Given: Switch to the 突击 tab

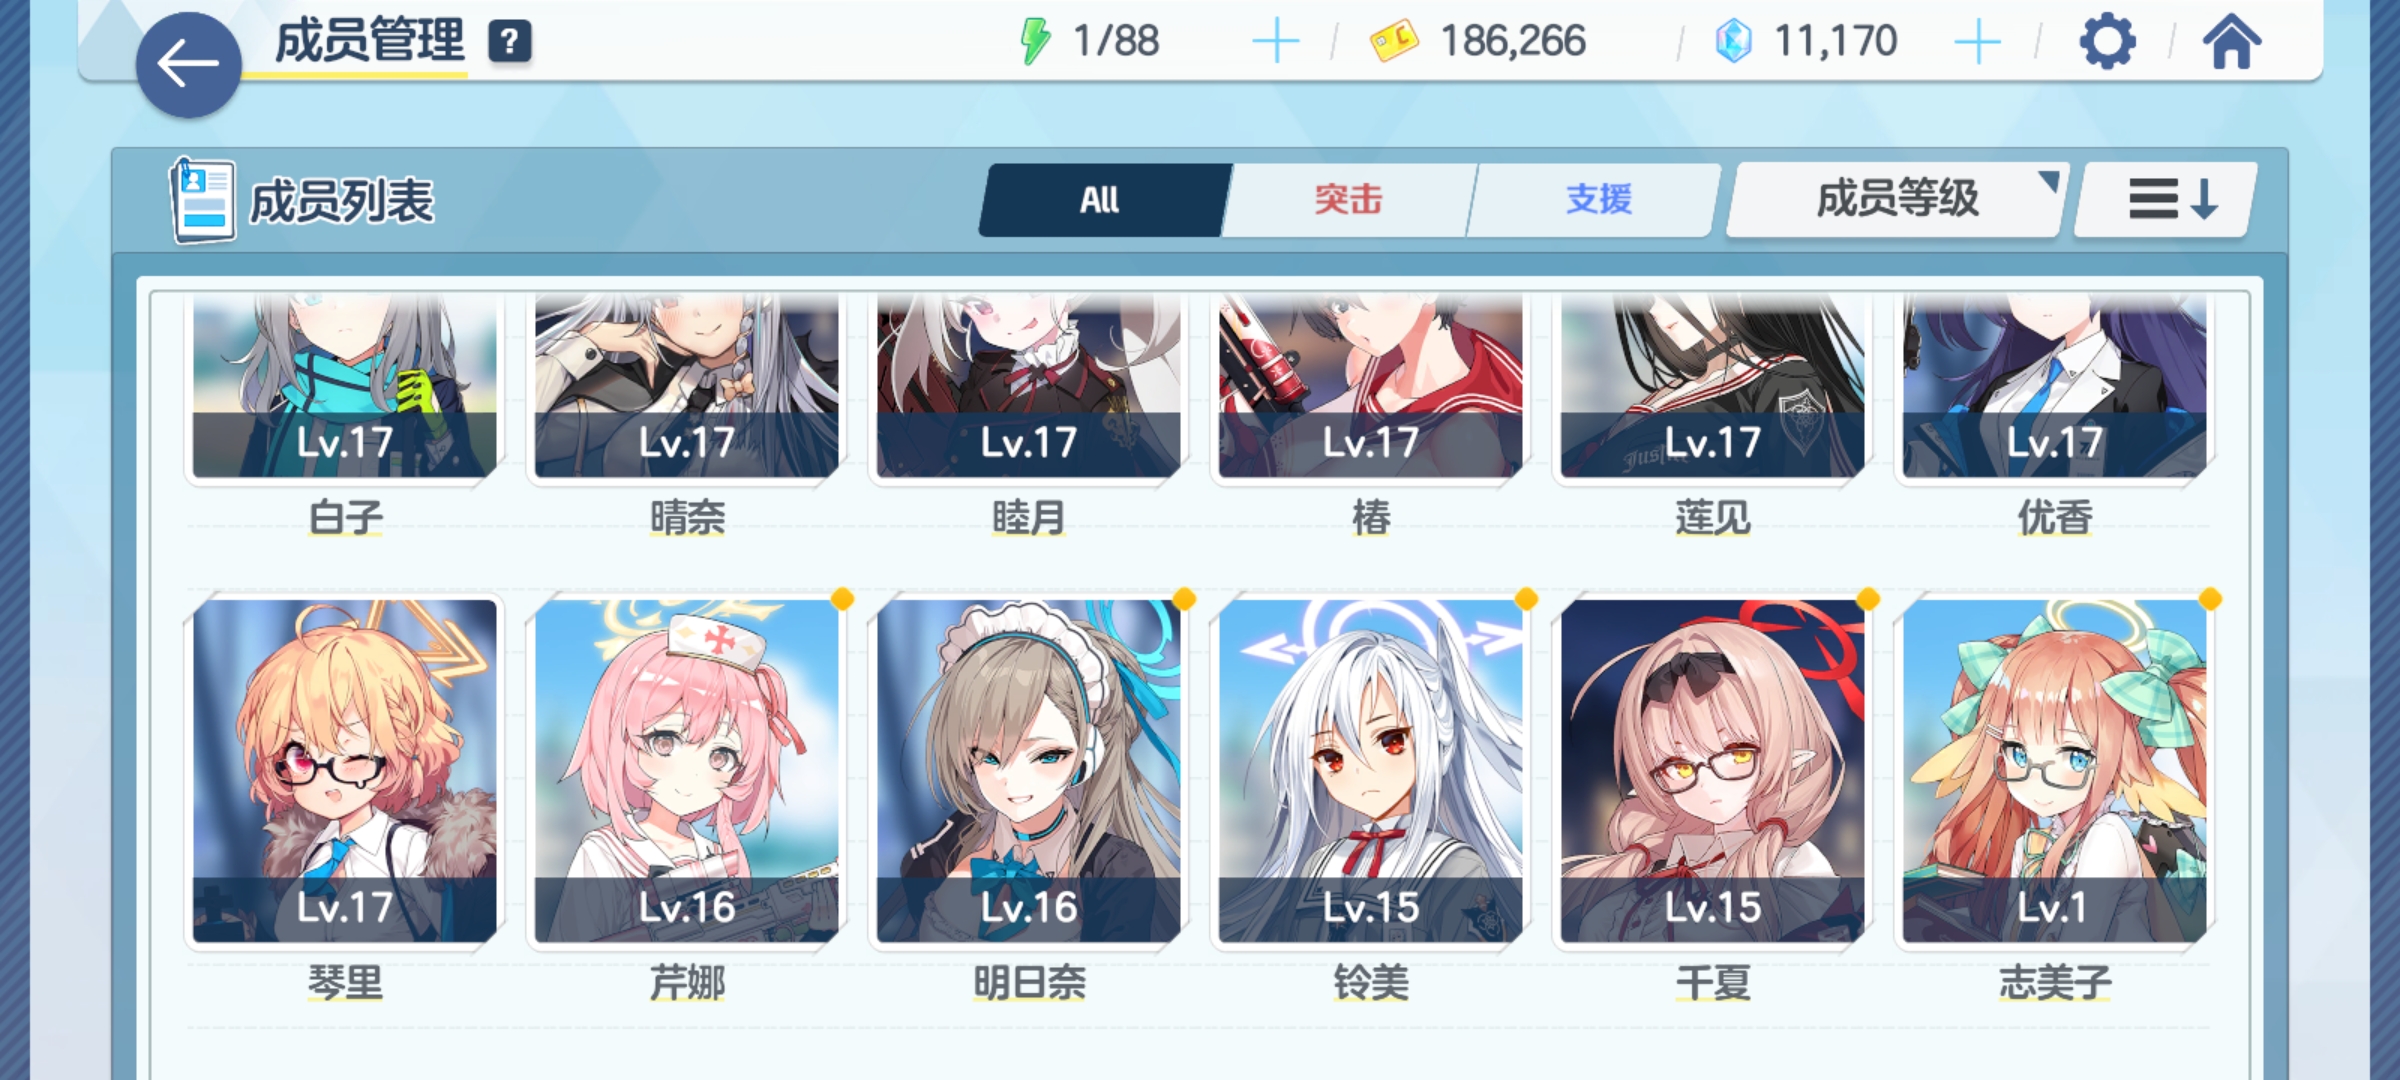Looking at the screenshot, I should click(x=1348, y=199).
